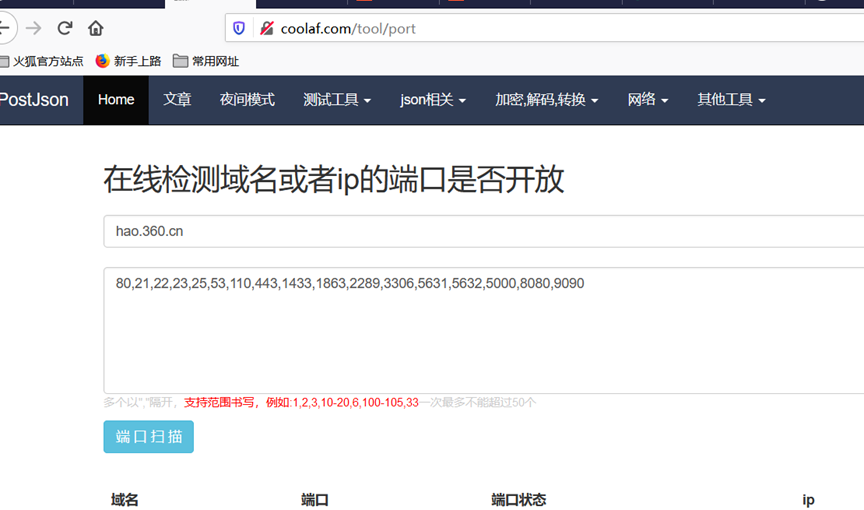Expand the 测试工具 dropdown menu

pos(337,100)
